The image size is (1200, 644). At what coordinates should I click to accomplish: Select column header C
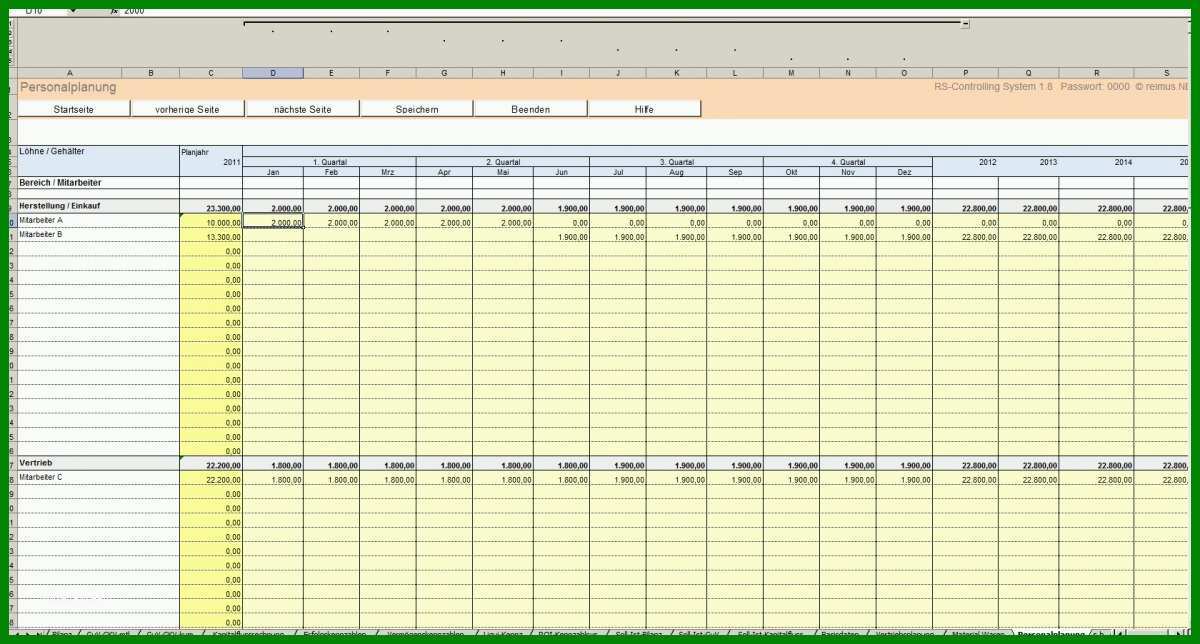coord(211,73)
